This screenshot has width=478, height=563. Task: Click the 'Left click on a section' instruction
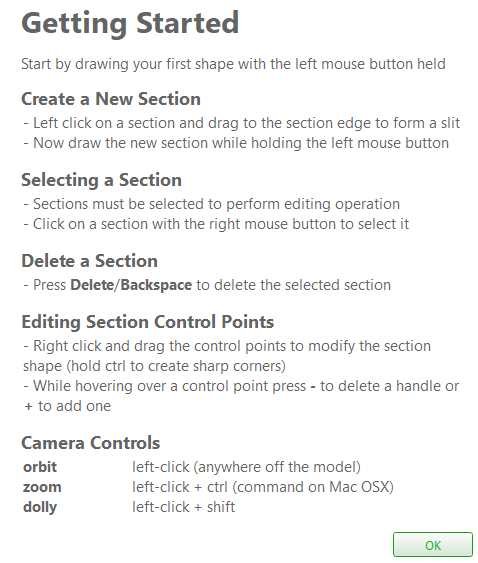pos(242,123)
